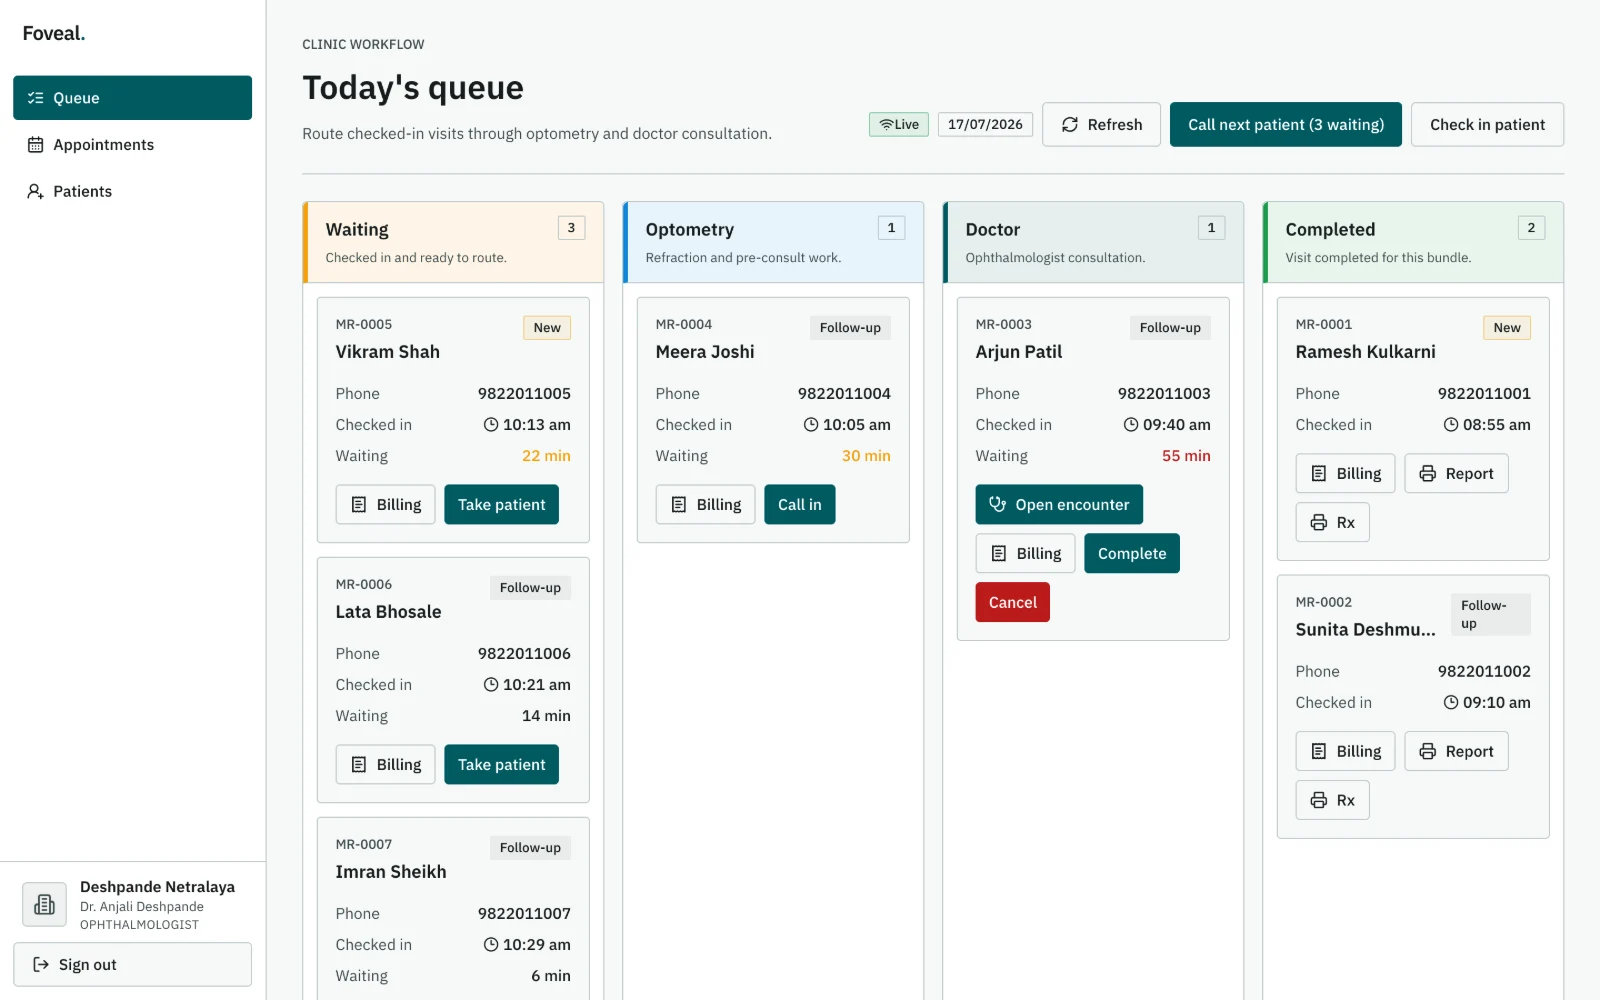Viewport: 1600px width, 1000px height.
Task: Check in a patient
Action: (x=1487, y=124)
